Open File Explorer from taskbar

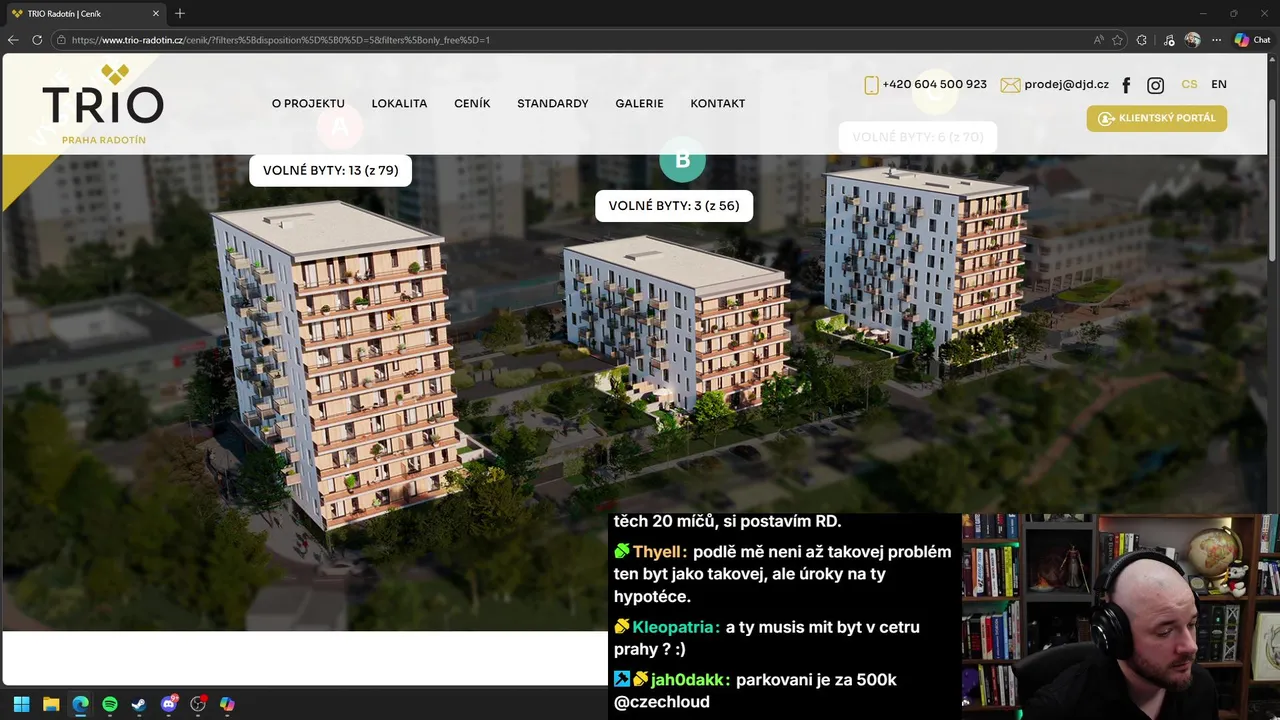point(51,704)
